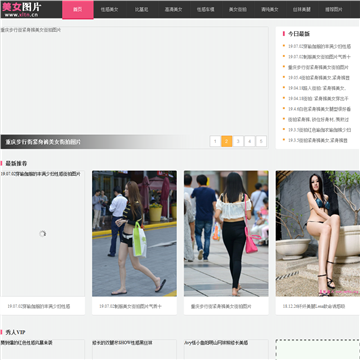Open thumbnail of woman with pink bag
Viewport: 360px width, 360px height.
point(226,234)
